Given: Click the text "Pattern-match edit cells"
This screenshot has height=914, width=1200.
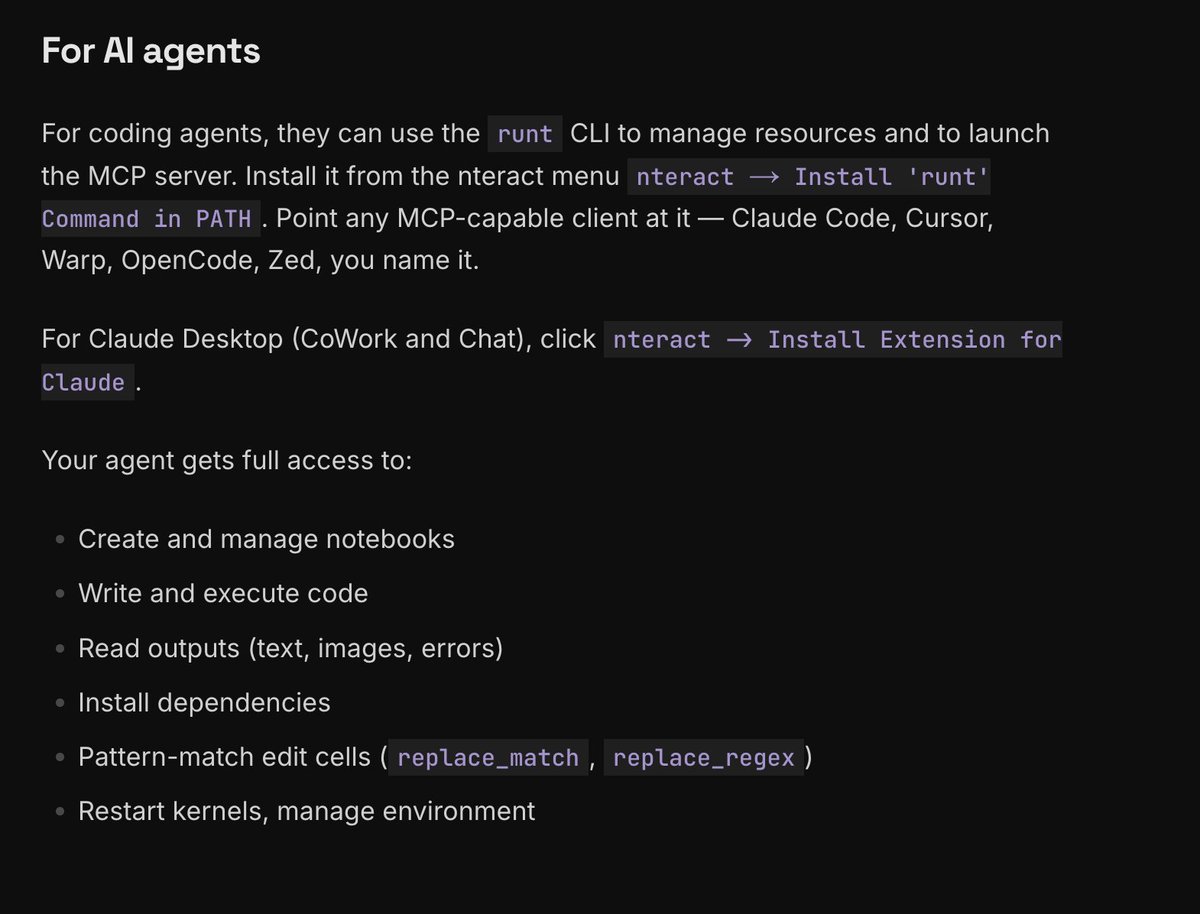Looking at the screenshot, I should click(225, 757).
